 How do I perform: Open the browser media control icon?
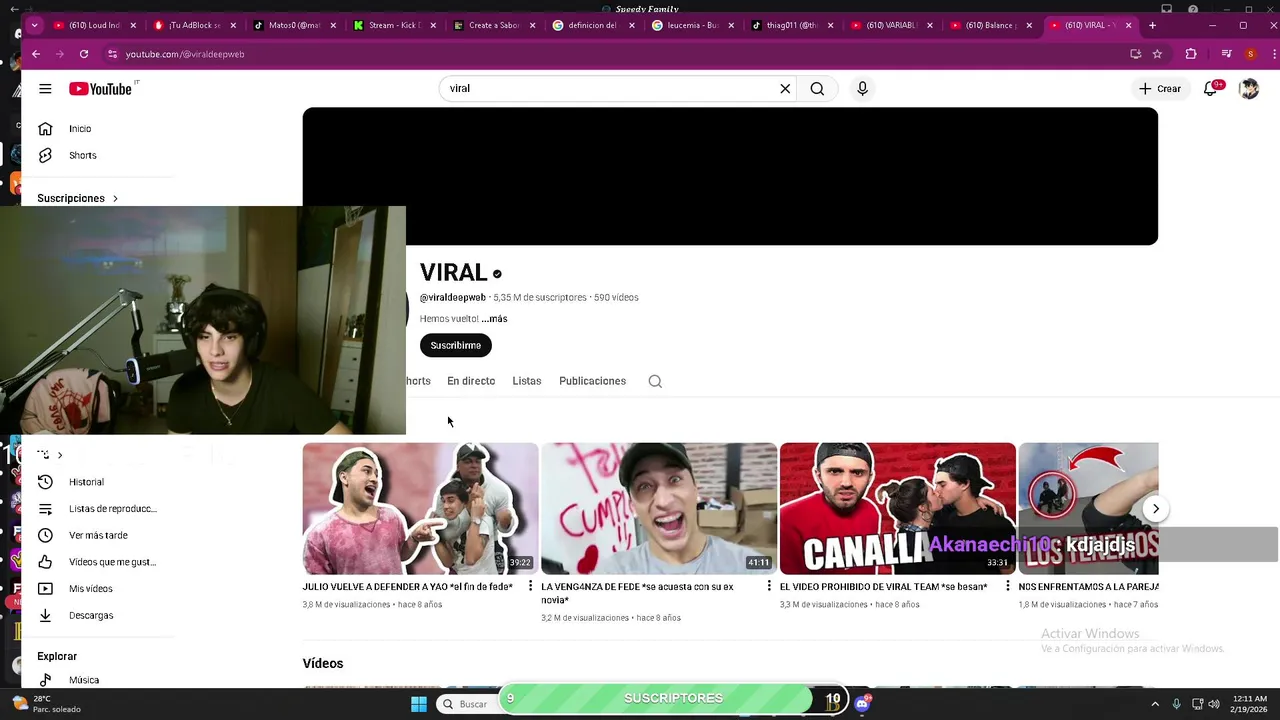[x=1227, y=54]
